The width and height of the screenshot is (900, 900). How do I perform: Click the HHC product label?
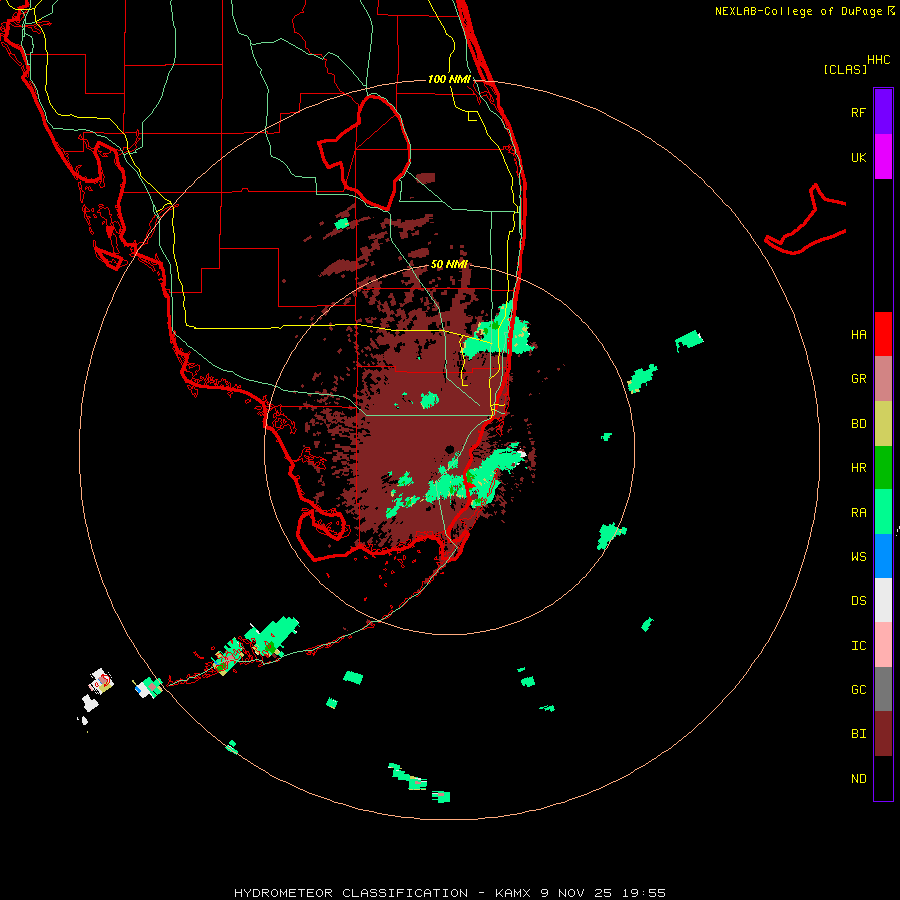tap(879, 60)
